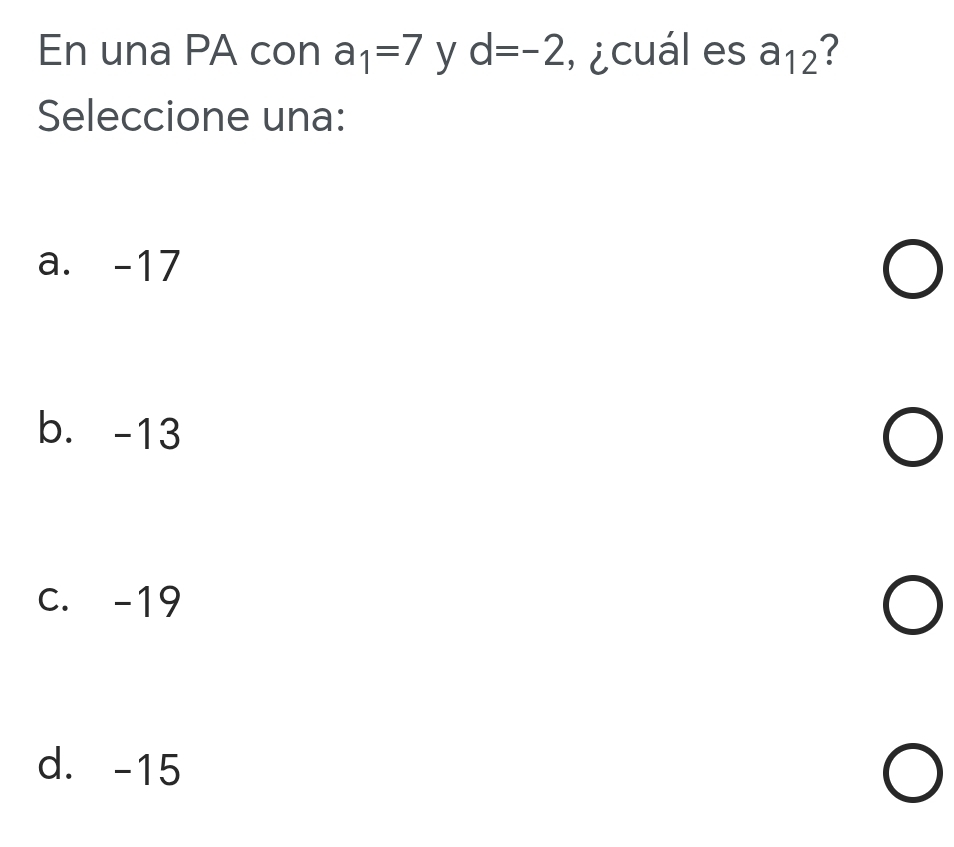Pick the answer text -19

(147, 603)
